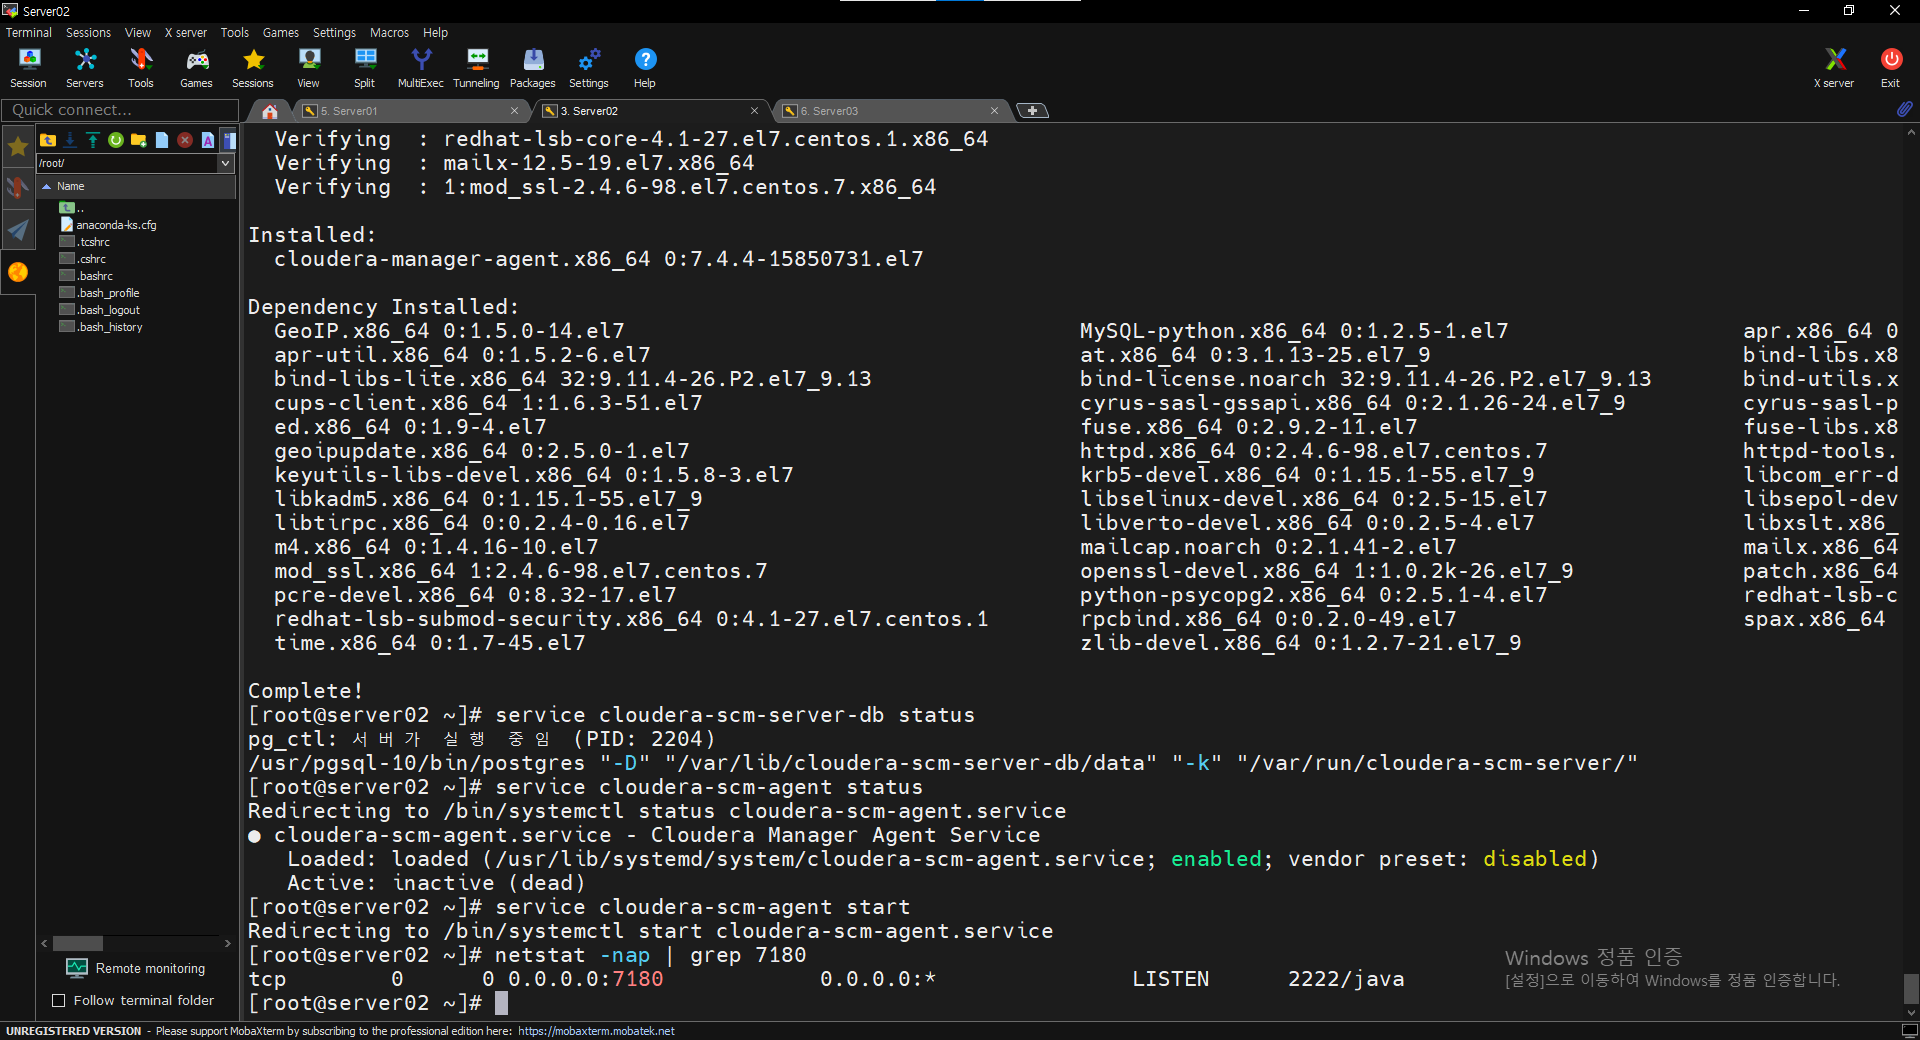Click the red Exit power icon

pyautogui.click(x=1891, y=68)
